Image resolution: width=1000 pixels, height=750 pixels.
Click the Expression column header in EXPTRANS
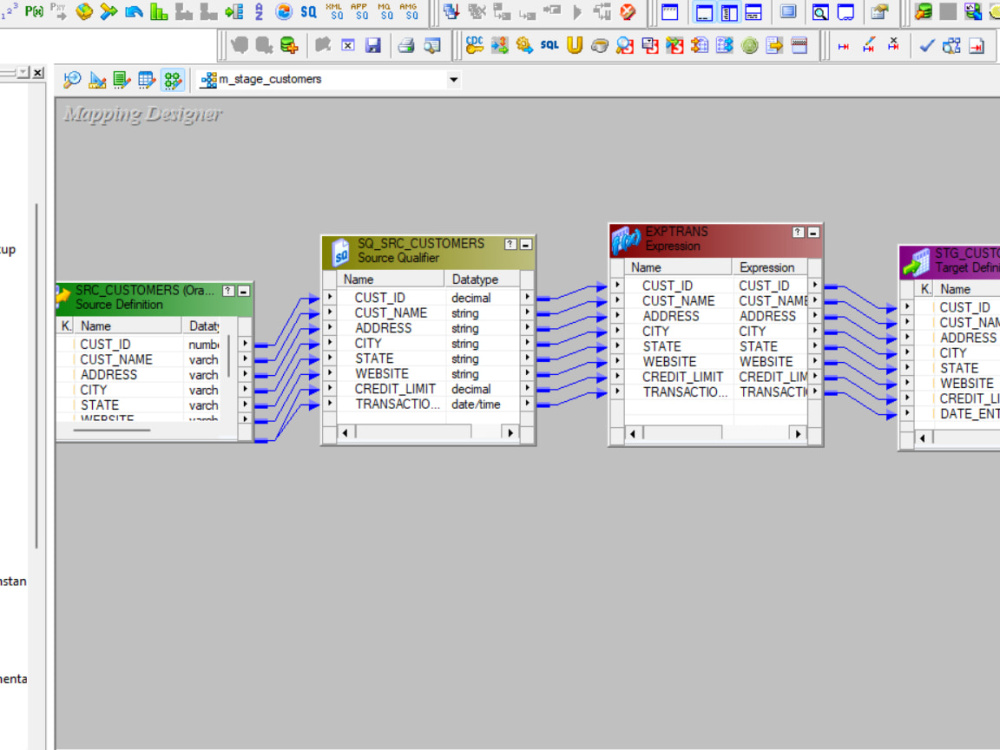769,267
